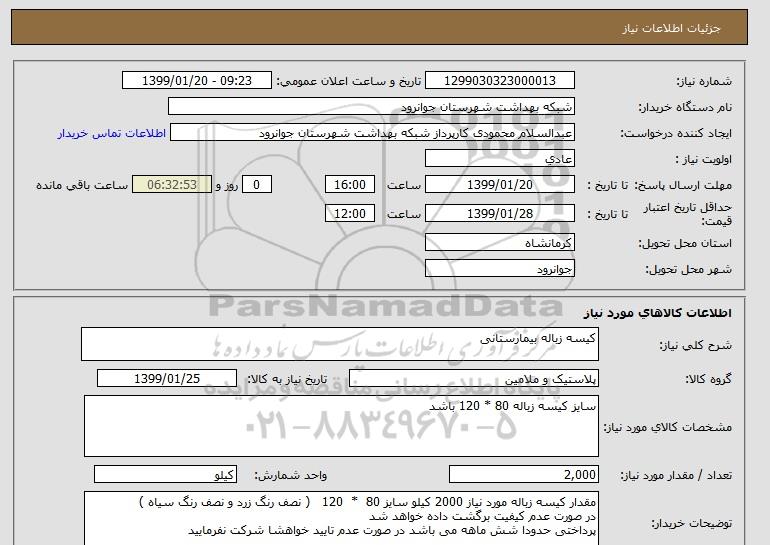Select delivery province field کرمانشاه
Screen dimensions: 770x545
[499, 243]
